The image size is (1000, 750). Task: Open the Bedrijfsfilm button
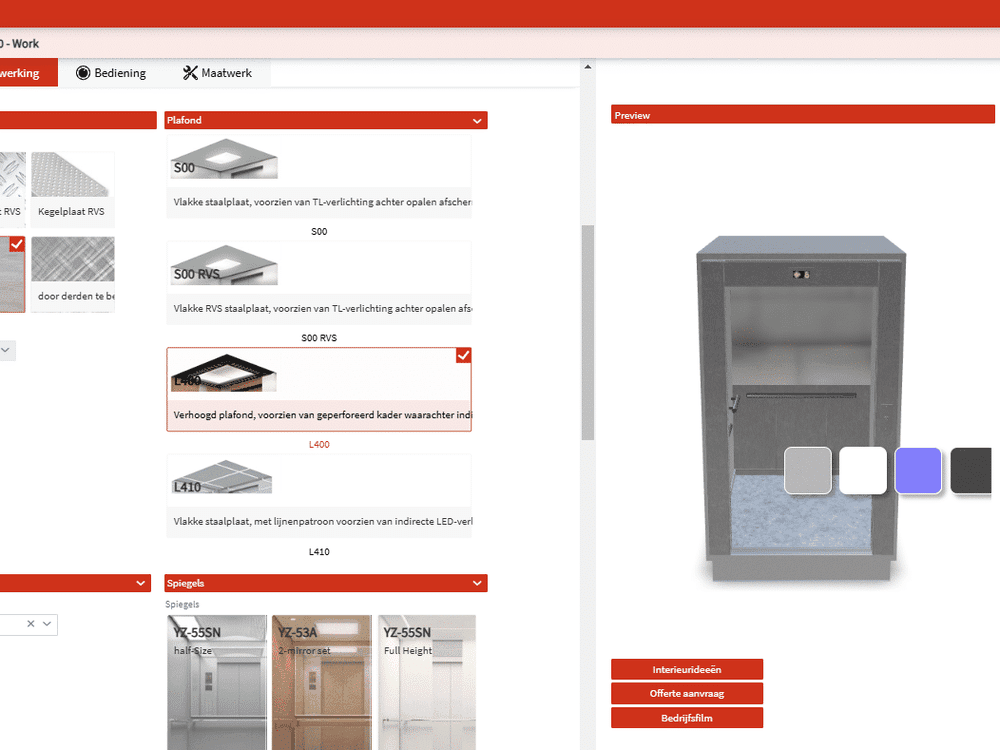click(687, 717)
